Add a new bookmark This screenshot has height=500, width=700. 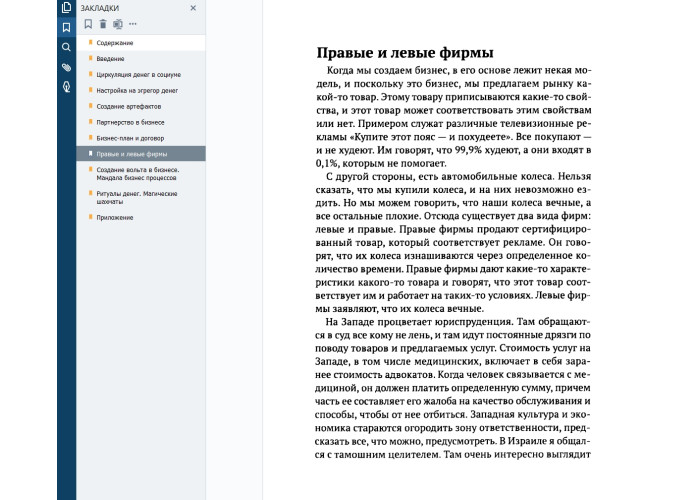click(88, 23)
